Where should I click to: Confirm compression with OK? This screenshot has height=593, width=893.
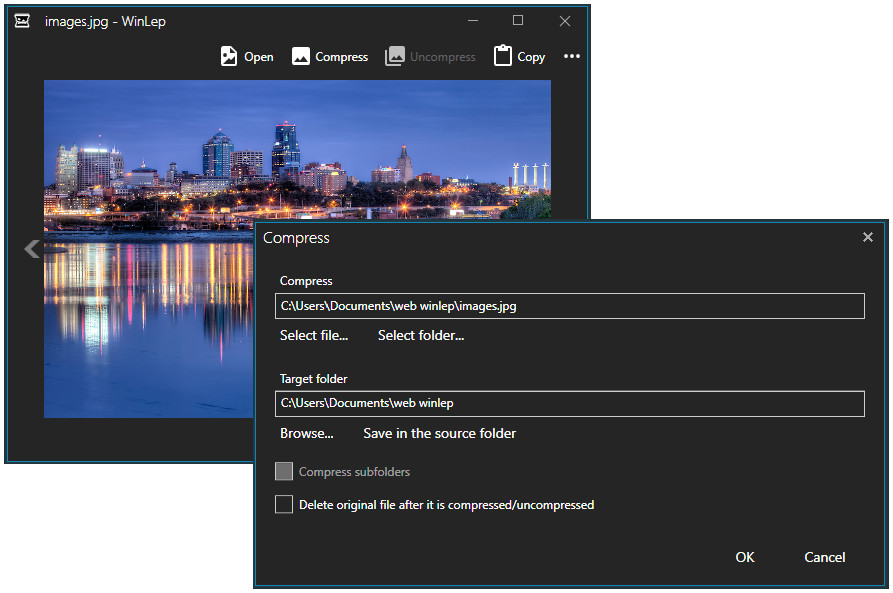745,557
